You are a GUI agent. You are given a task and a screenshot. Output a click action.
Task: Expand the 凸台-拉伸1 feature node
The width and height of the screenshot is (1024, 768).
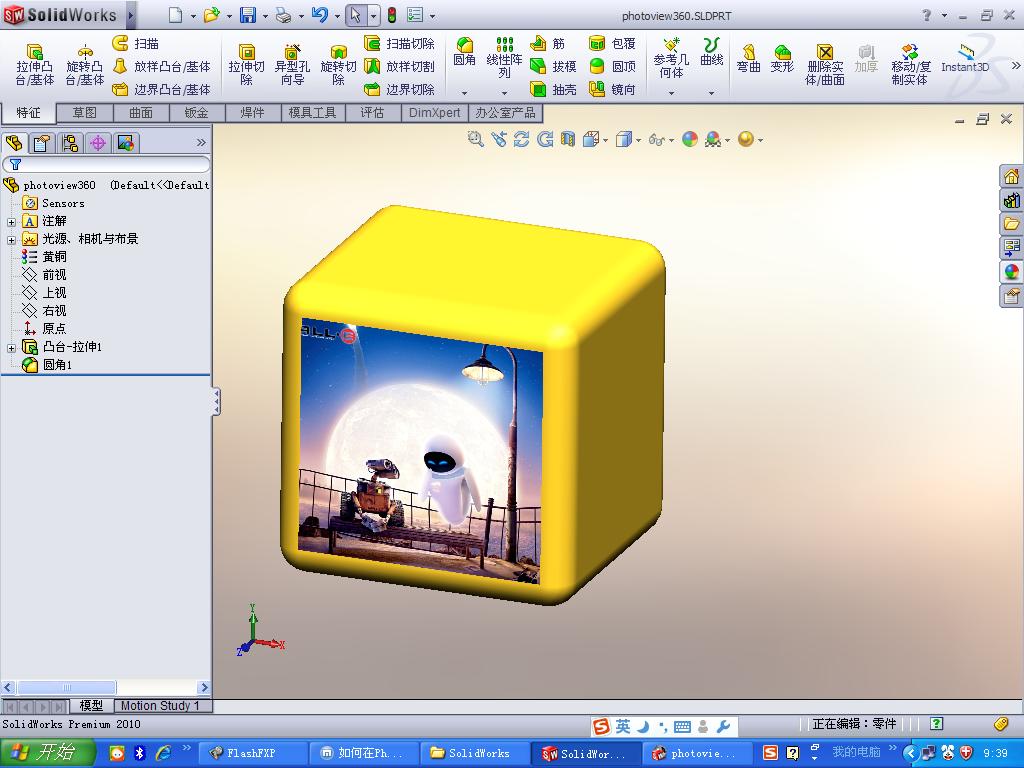click(x=11, y=348)
